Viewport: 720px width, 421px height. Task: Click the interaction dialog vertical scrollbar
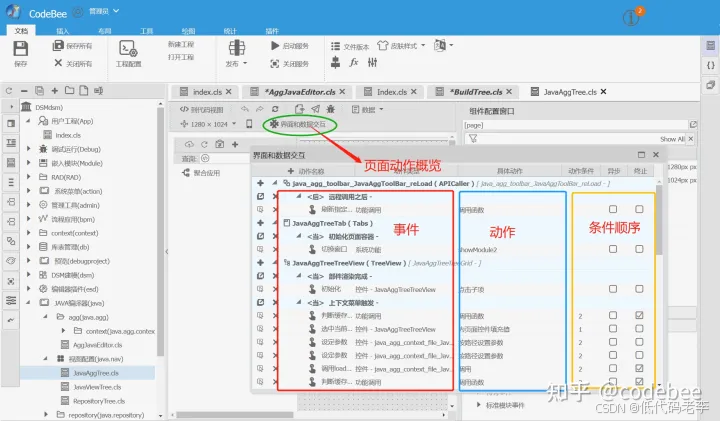pyautogui.click(x=659, y=220)
